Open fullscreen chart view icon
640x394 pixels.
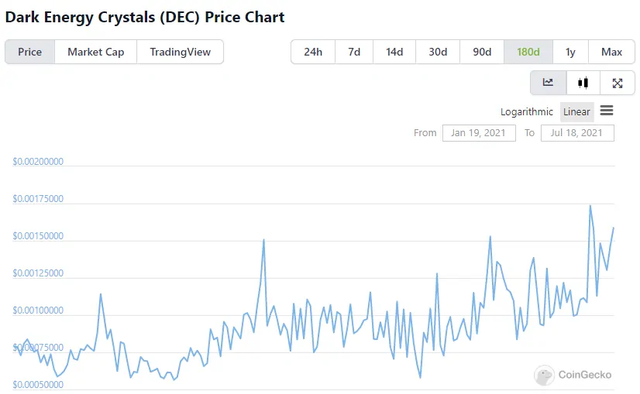(618, 83)
